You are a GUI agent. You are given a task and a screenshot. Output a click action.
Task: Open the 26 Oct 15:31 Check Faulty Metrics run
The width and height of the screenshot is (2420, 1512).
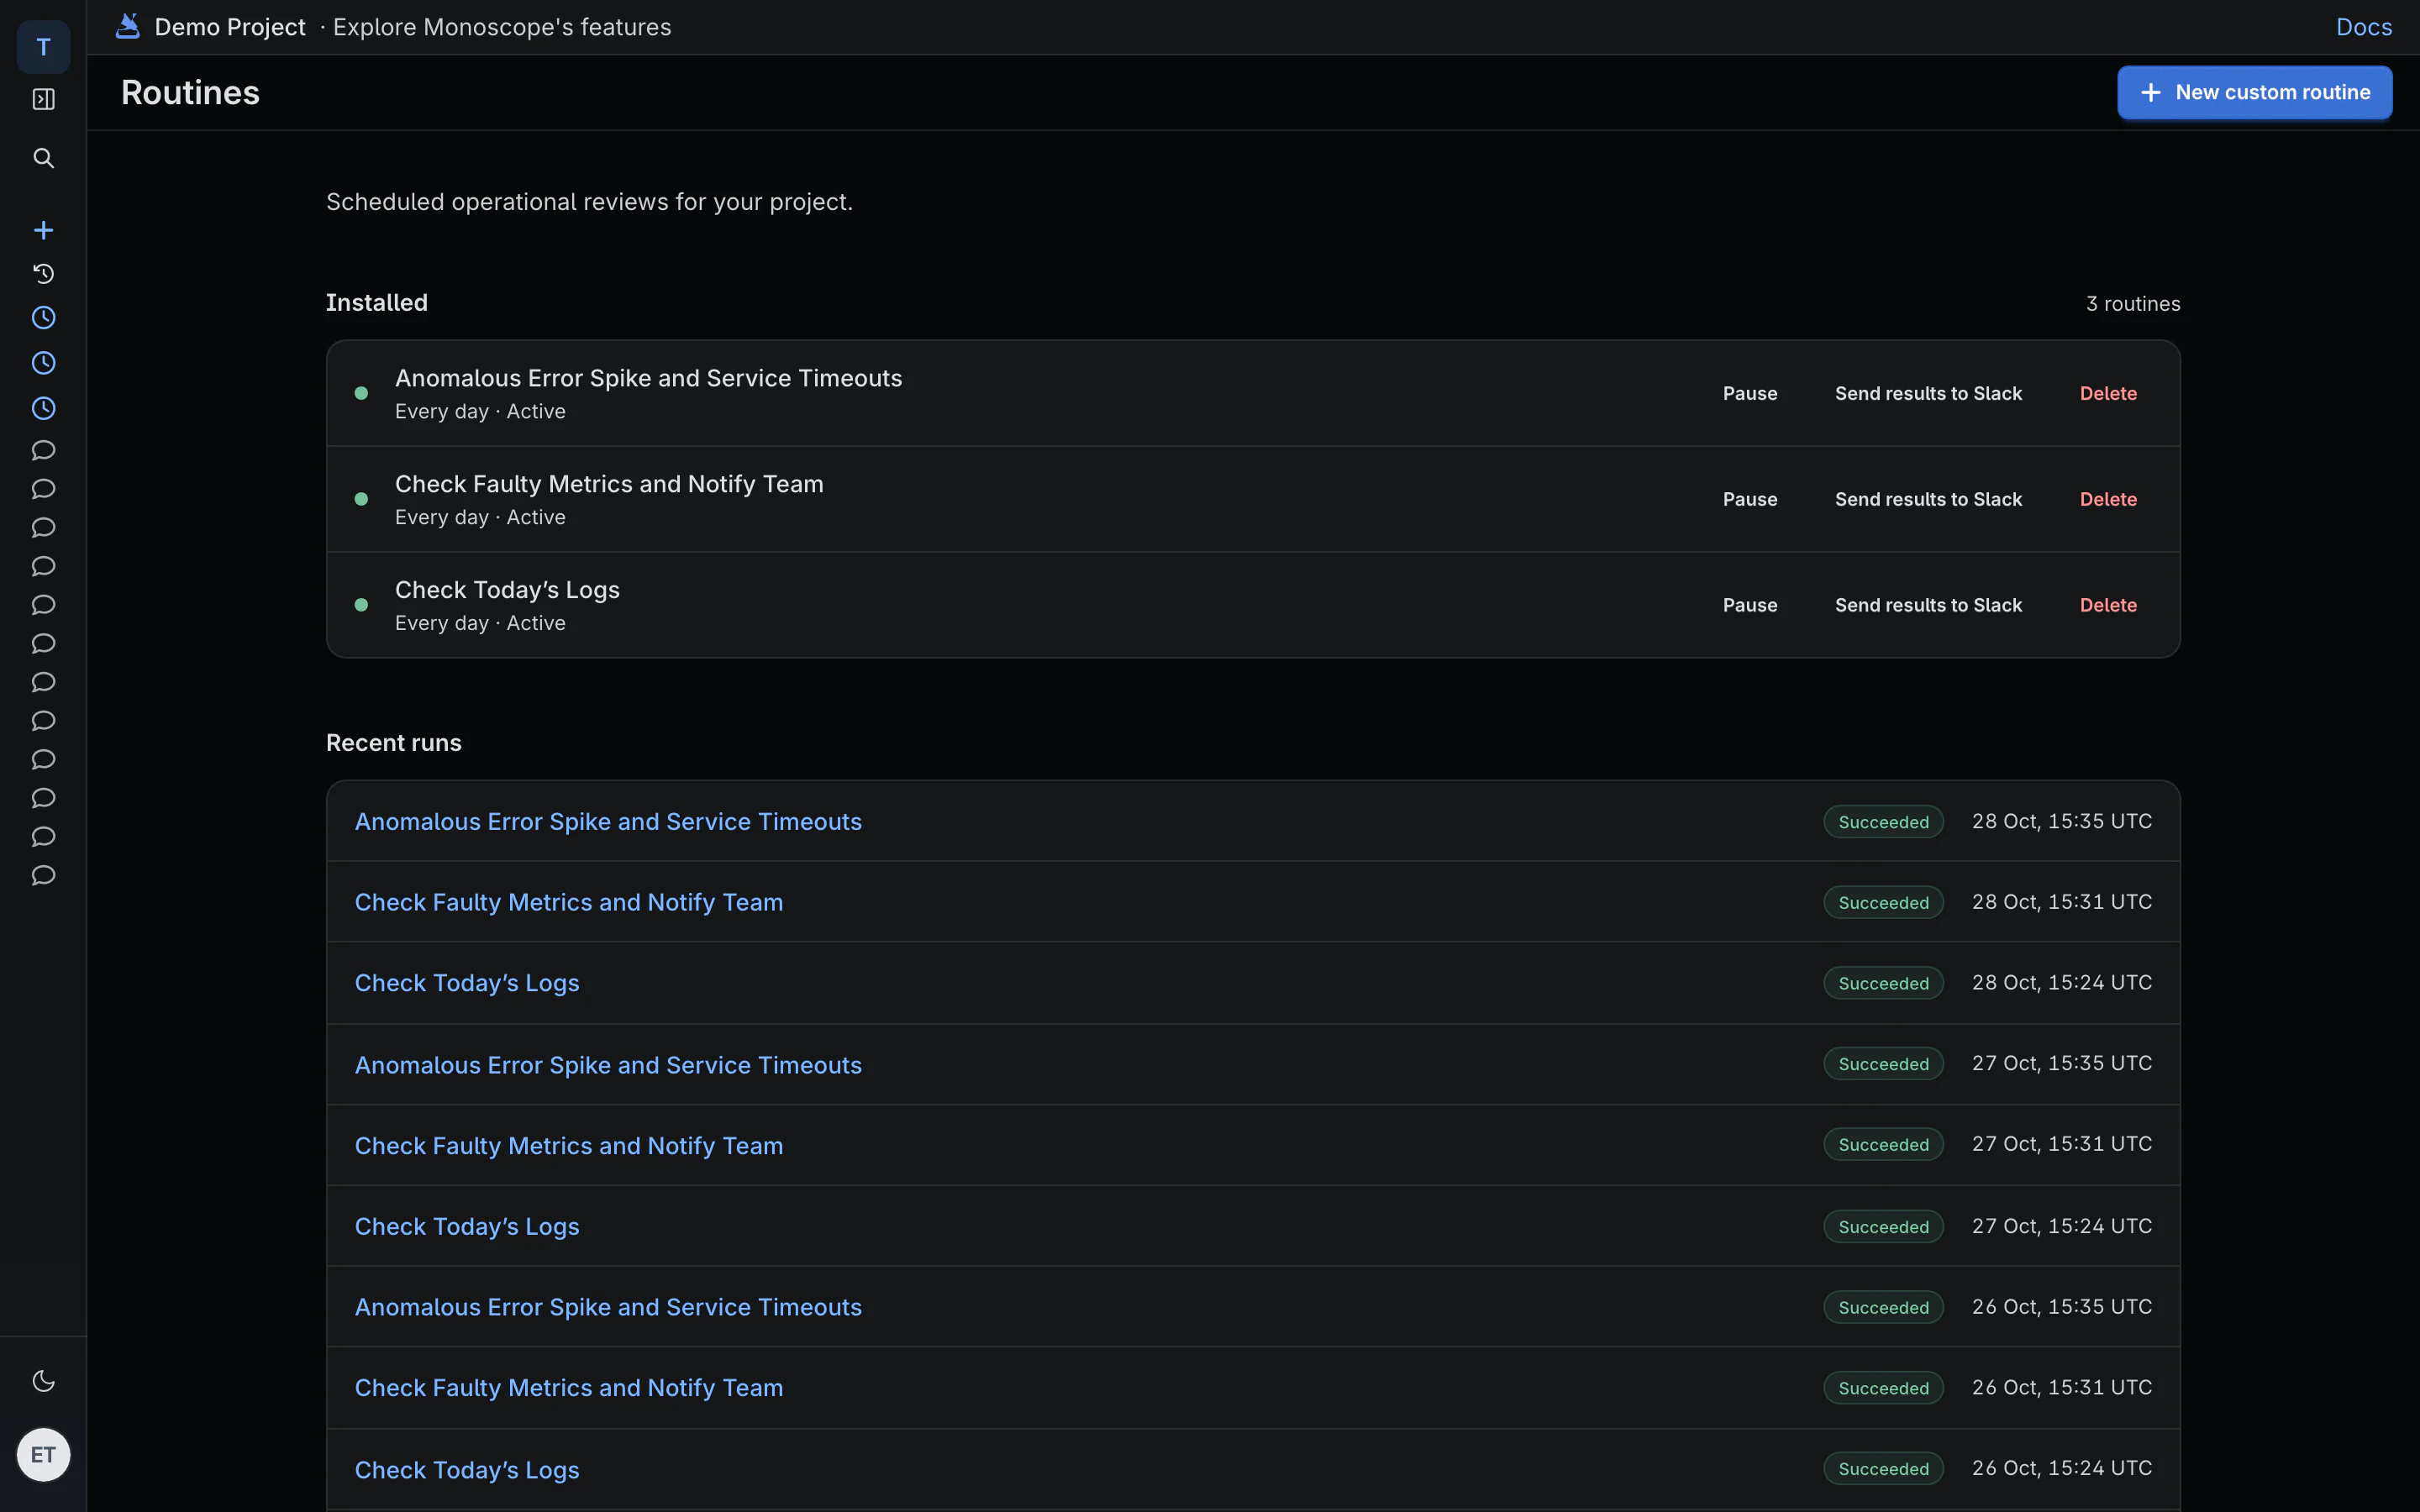[569, 1388]
